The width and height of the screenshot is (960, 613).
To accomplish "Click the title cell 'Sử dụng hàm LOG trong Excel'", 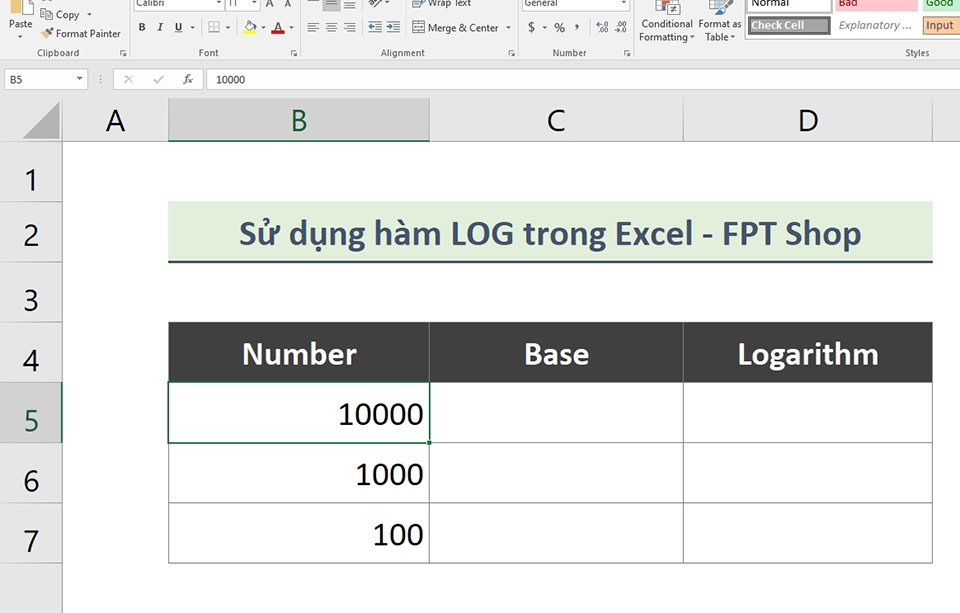I will point(550,233).
